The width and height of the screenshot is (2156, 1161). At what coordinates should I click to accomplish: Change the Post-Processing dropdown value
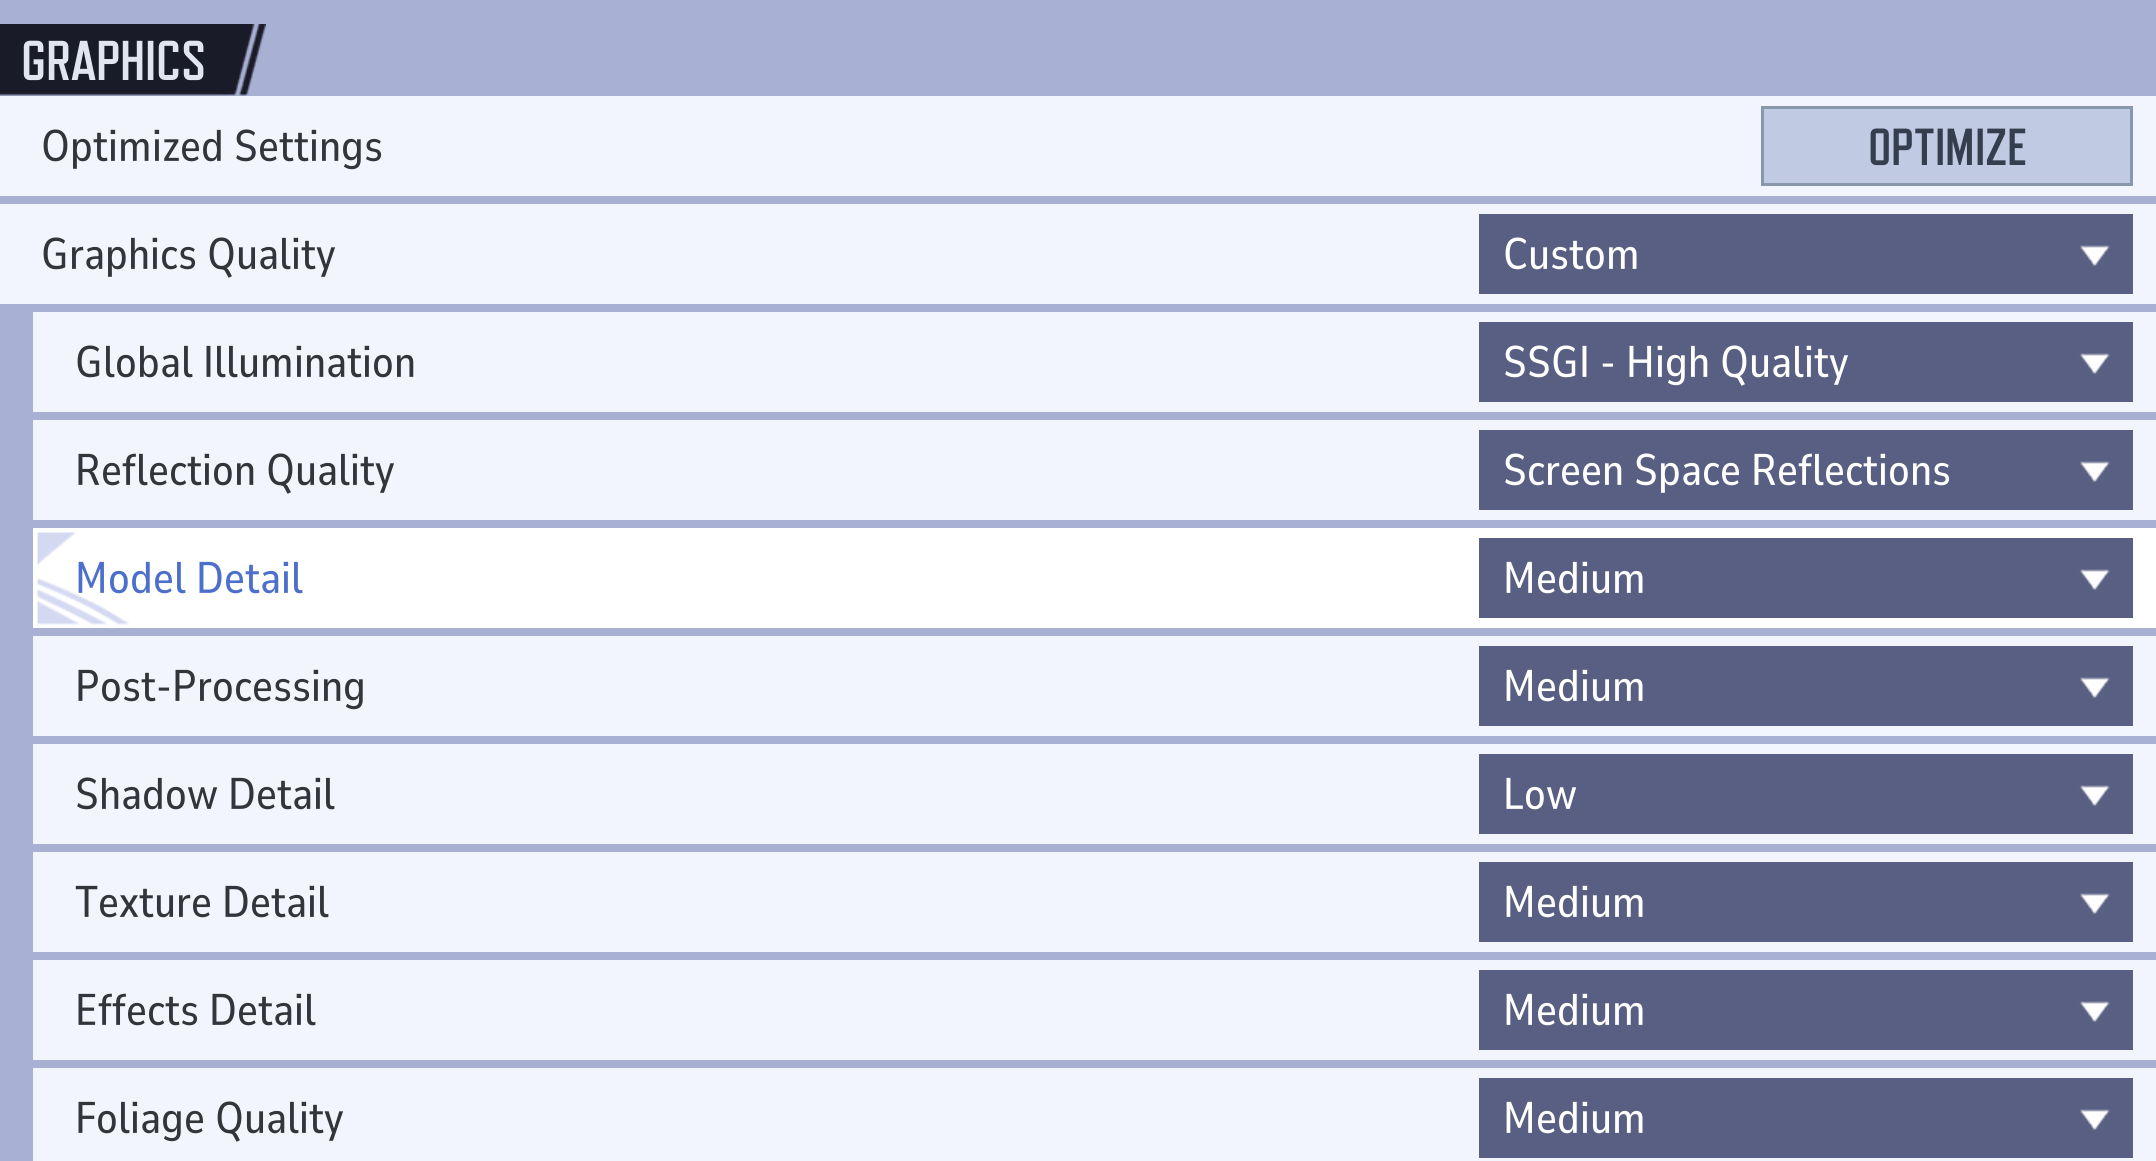(x=1804, y=686)
